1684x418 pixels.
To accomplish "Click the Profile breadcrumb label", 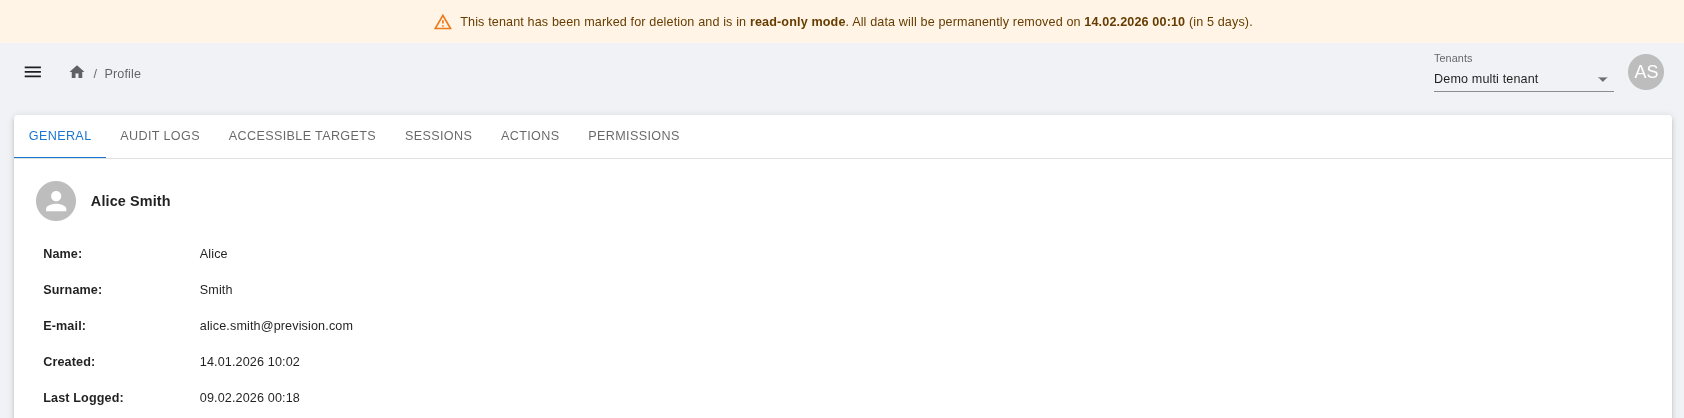I will (122, 74).
